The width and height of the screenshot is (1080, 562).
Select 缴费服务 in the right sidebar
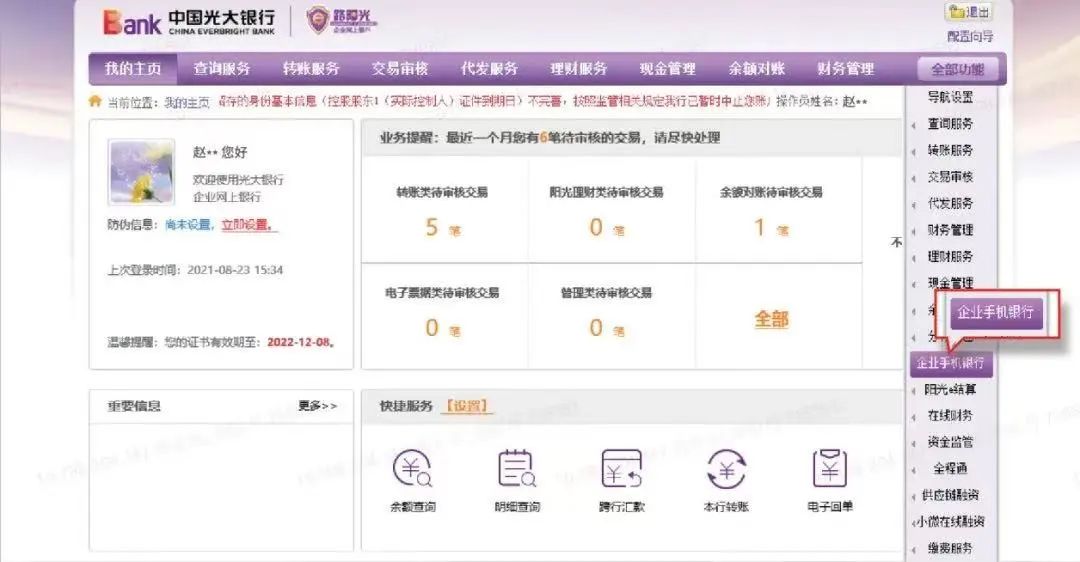pos(951,548)
